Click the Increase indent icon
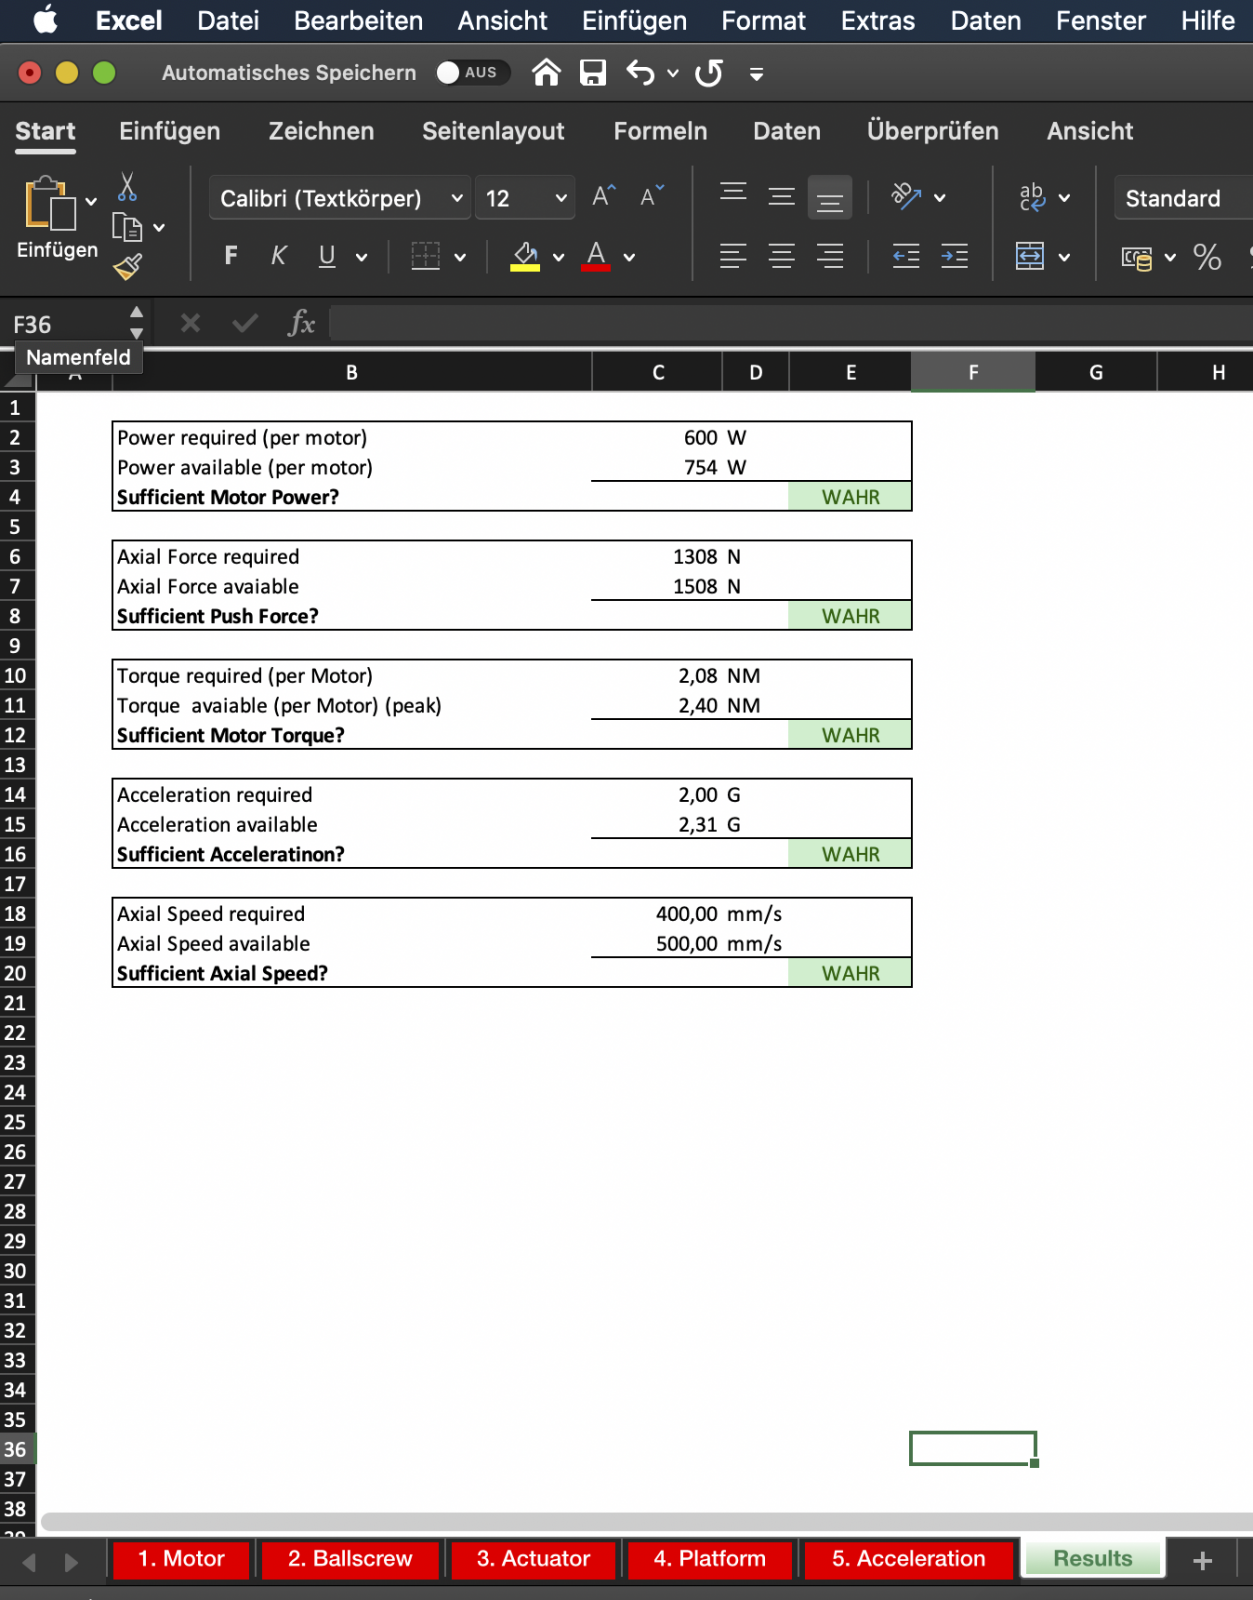 (954, 257)
